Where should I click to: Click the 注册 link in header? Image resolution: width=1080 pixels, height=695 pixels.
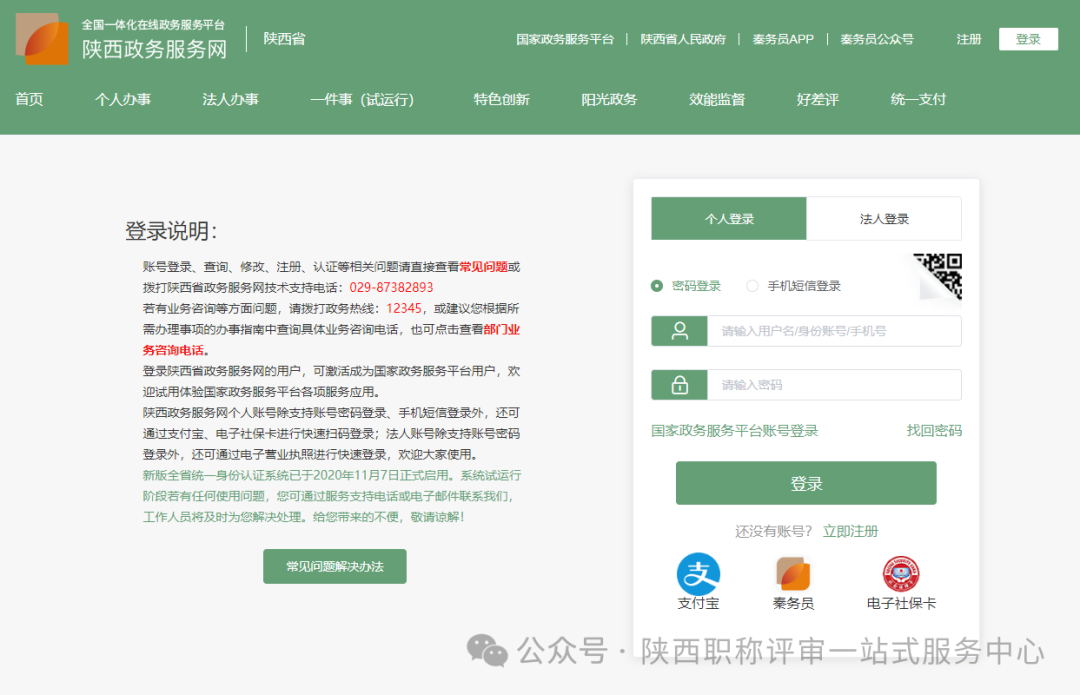[968, 39]
